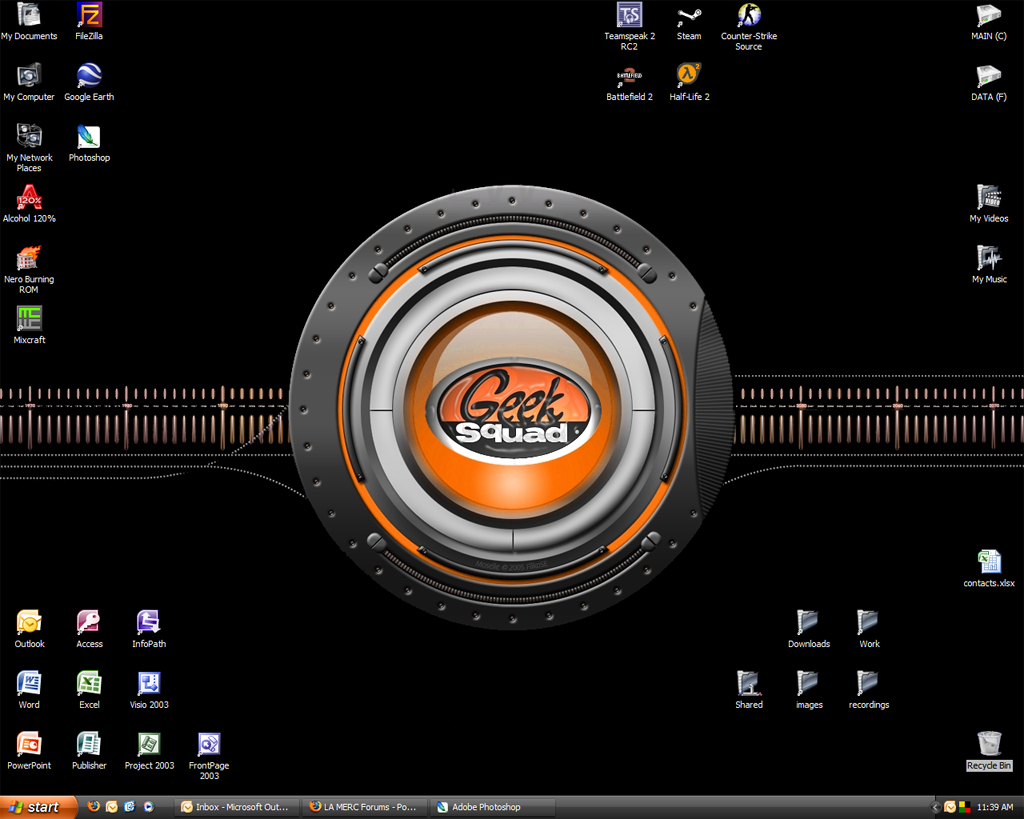Select Teamspeak 2 RC2 shortcut

point(629,27)
